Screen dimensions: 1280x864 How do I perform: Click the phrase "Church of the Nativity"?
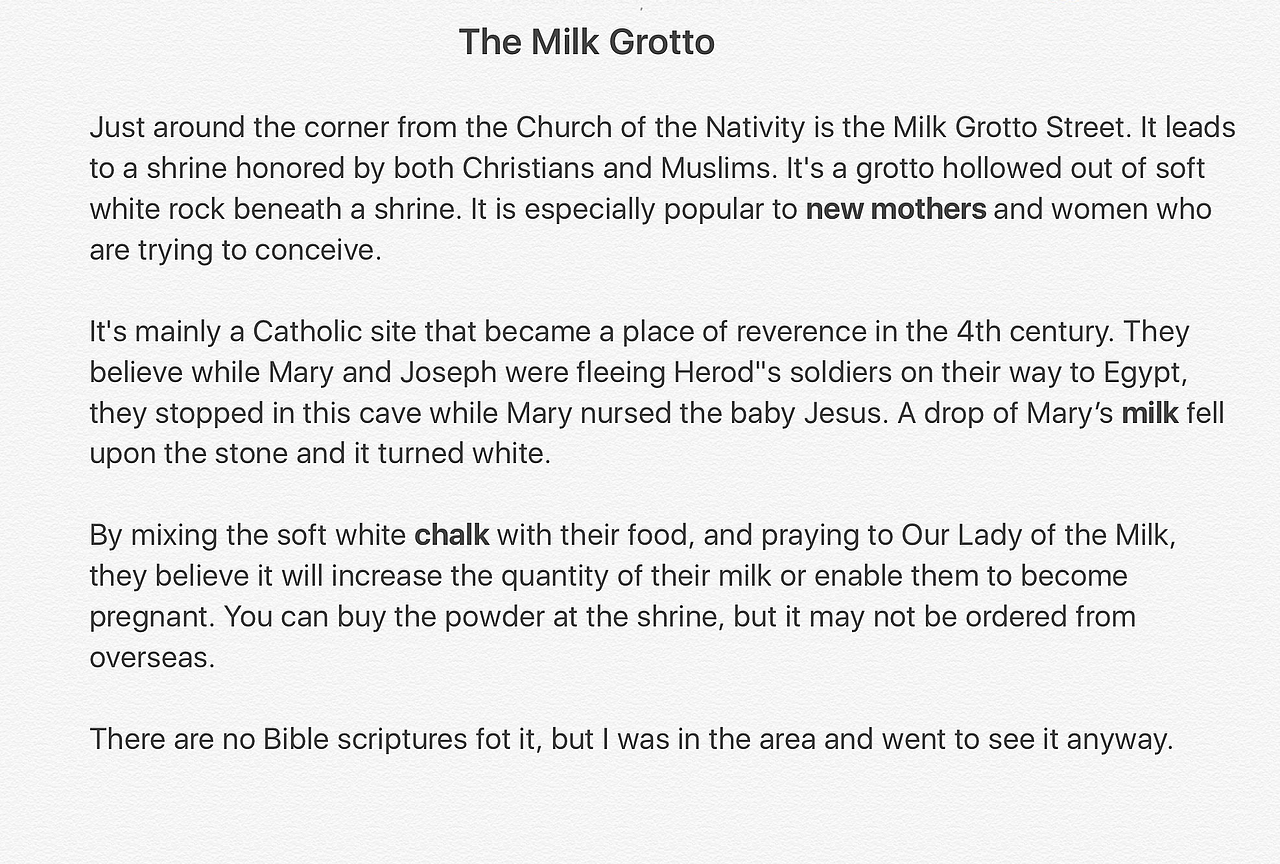point(660,128)
